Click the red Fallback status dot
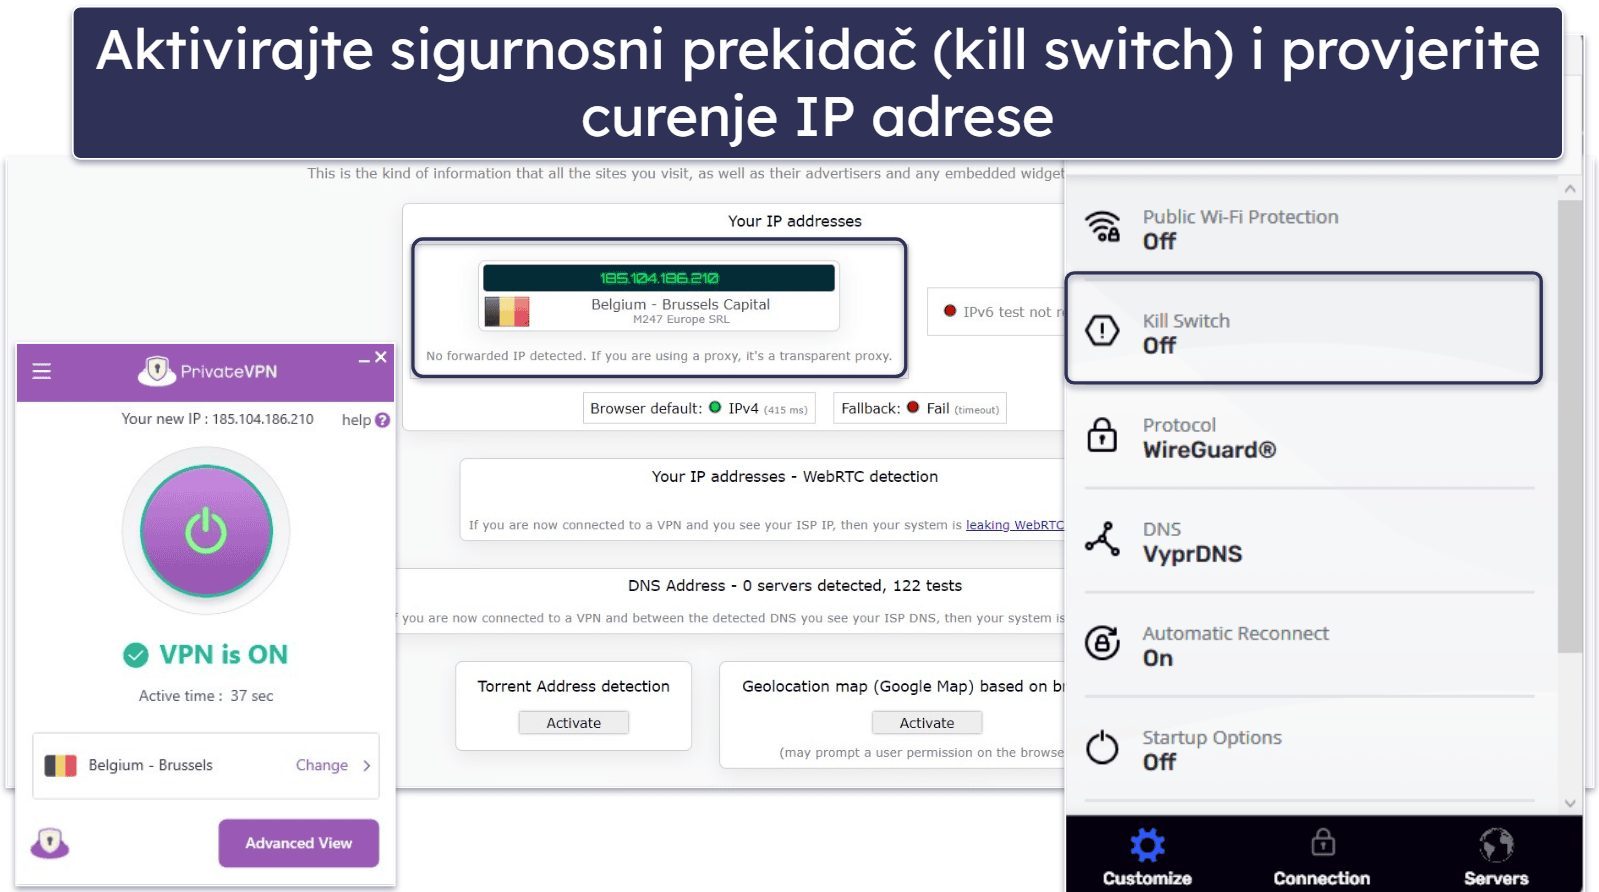Viewport: 1599px width, 892px height. (913, 407)
